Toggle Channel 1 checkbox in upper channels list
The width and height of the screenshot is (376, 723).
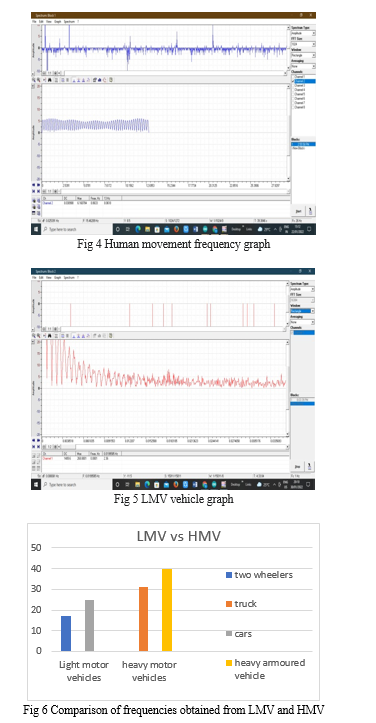tap(293, 77)
